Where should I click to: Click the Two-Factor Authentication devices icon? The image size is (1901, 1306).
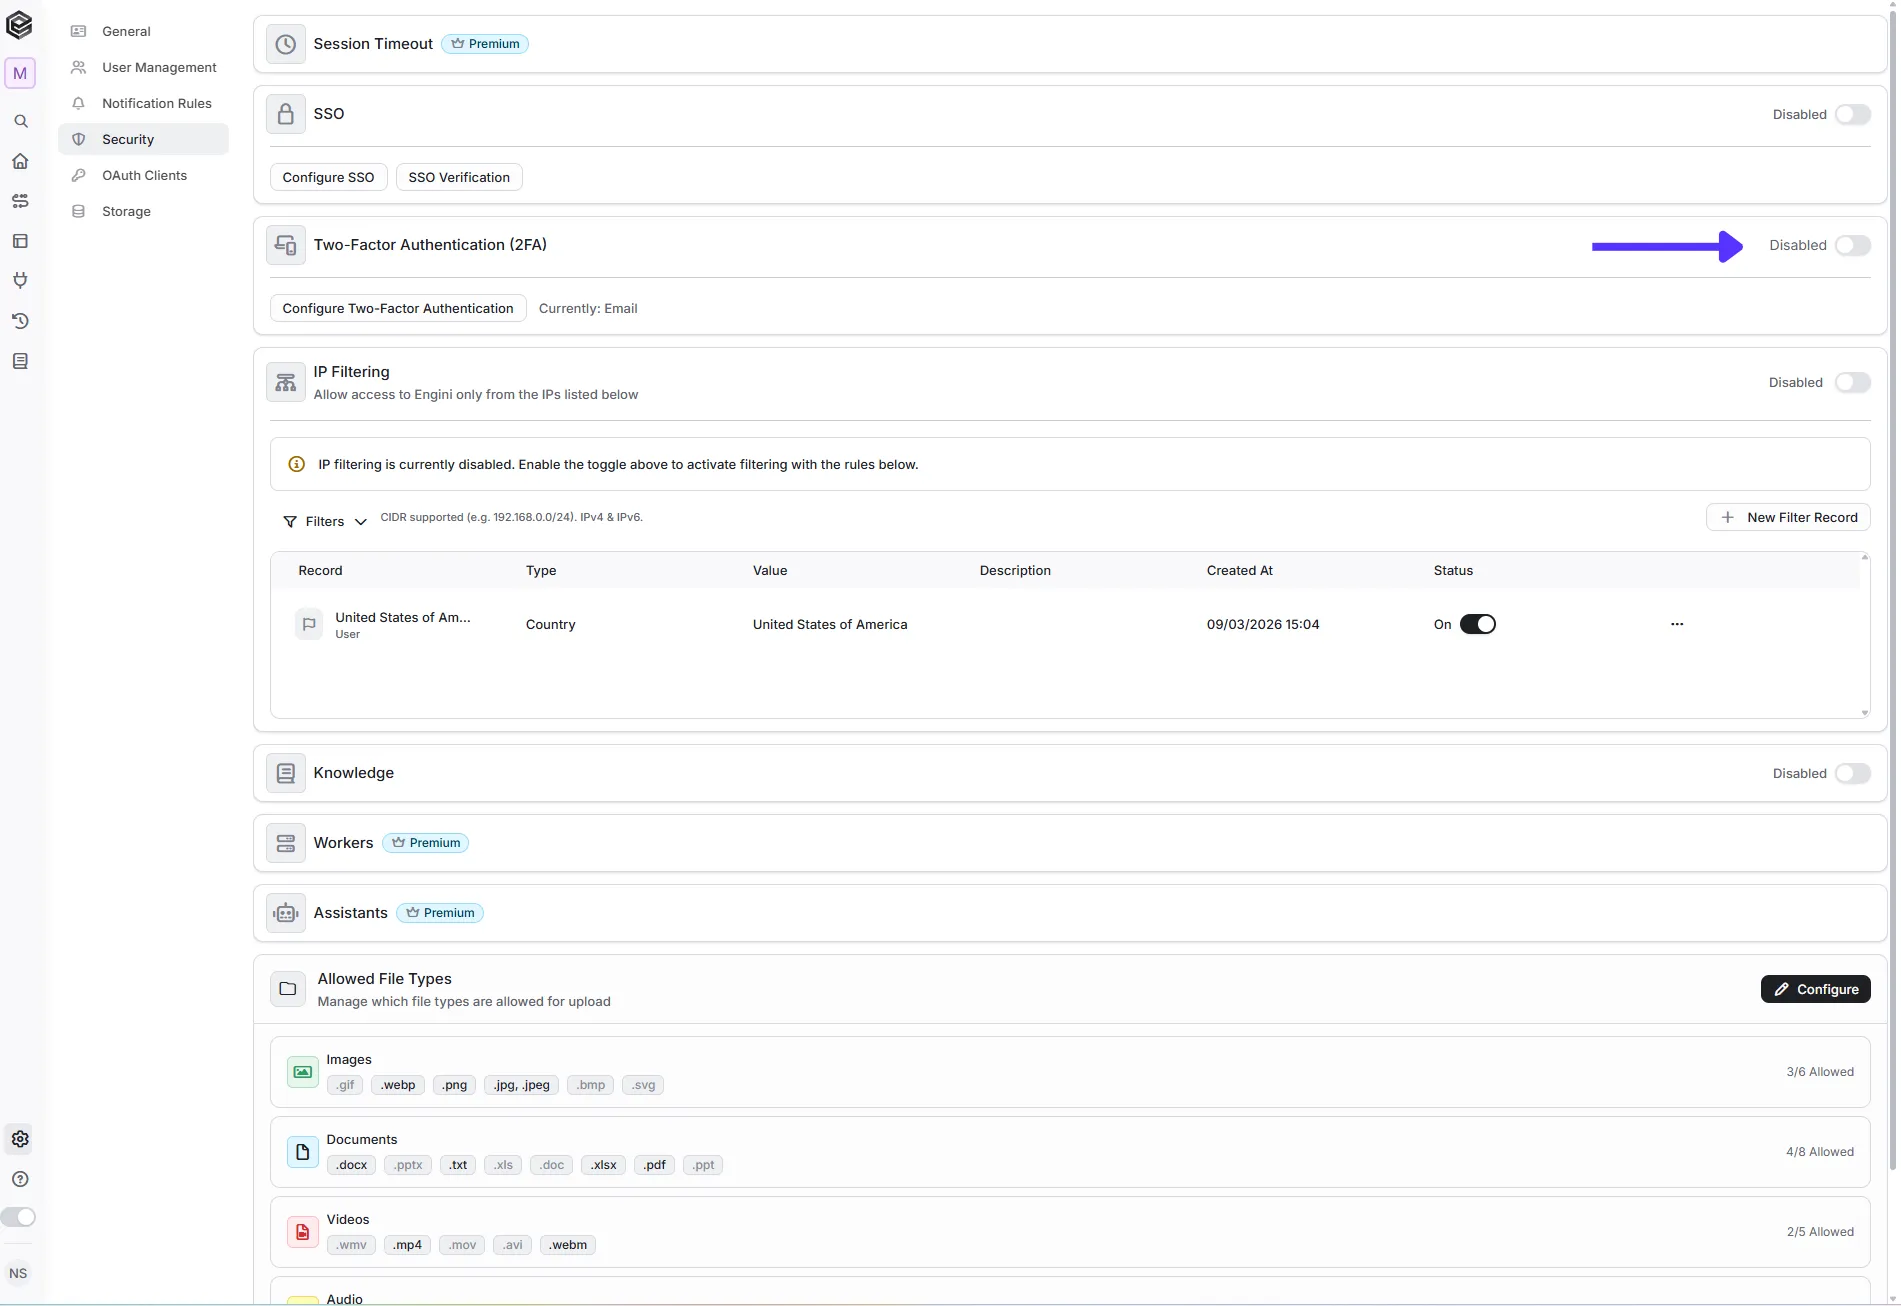pos(286,245)
